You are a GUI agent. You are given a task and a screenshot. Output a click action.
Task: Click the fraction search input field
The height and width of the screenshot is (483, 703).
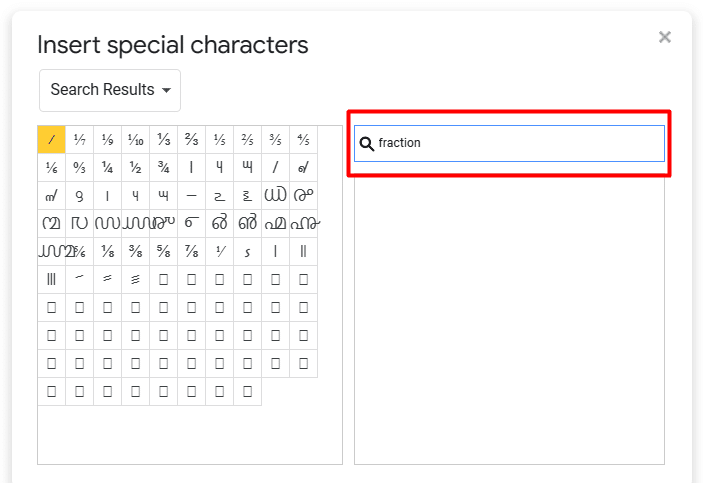click(x=518, y=143)
